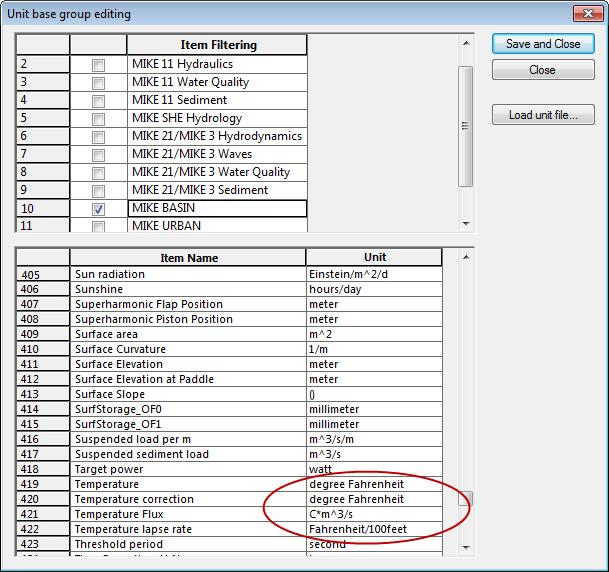The width and height of the screenshot is (609, 572).
Task: Click the Unit column header
Action: tap(374, 258)
